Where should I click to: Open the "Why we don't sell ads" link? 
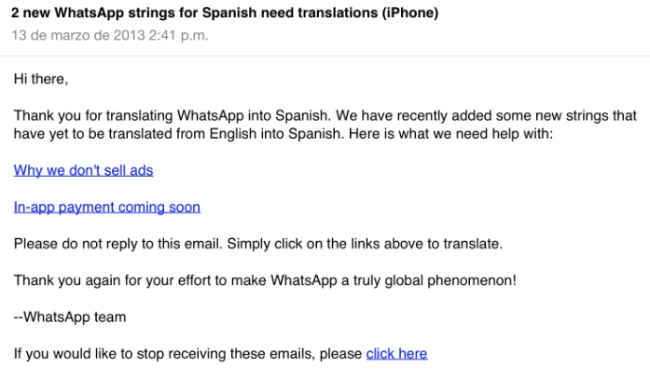(x=83, y=170)
